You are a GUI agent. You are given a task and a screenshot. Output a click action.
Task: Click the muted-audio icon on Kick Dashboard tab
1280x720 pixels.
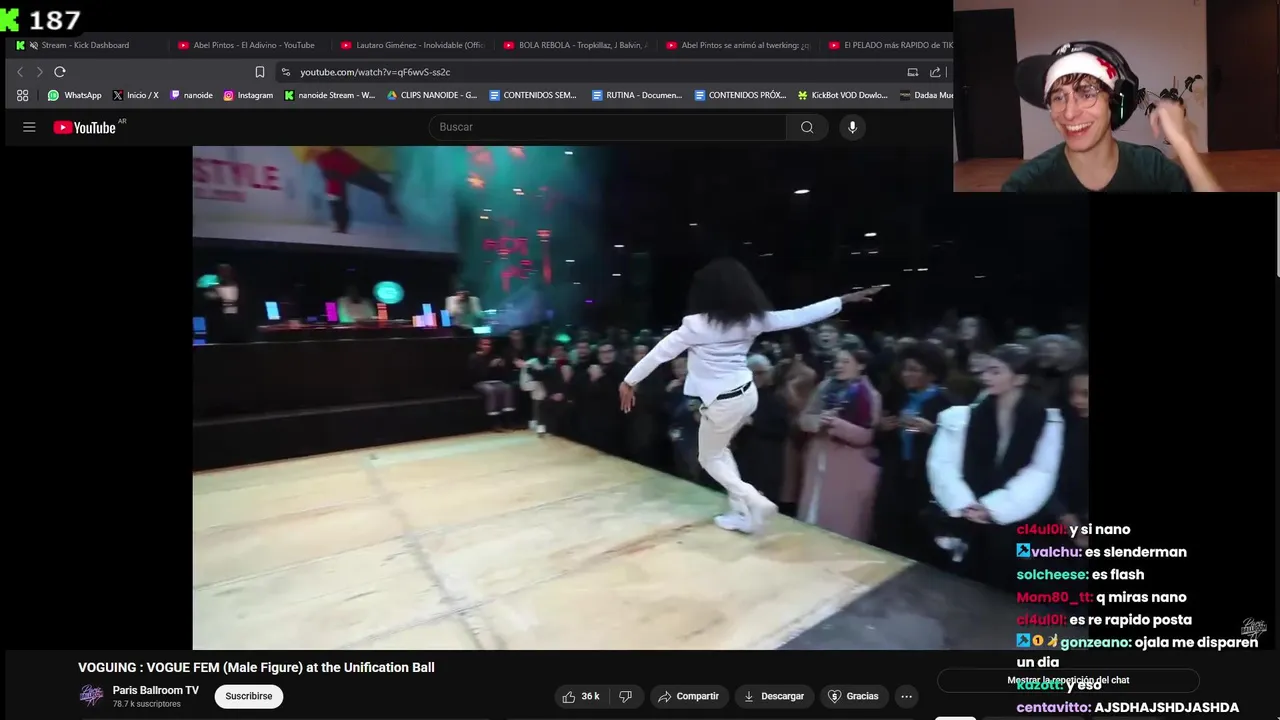34,45
